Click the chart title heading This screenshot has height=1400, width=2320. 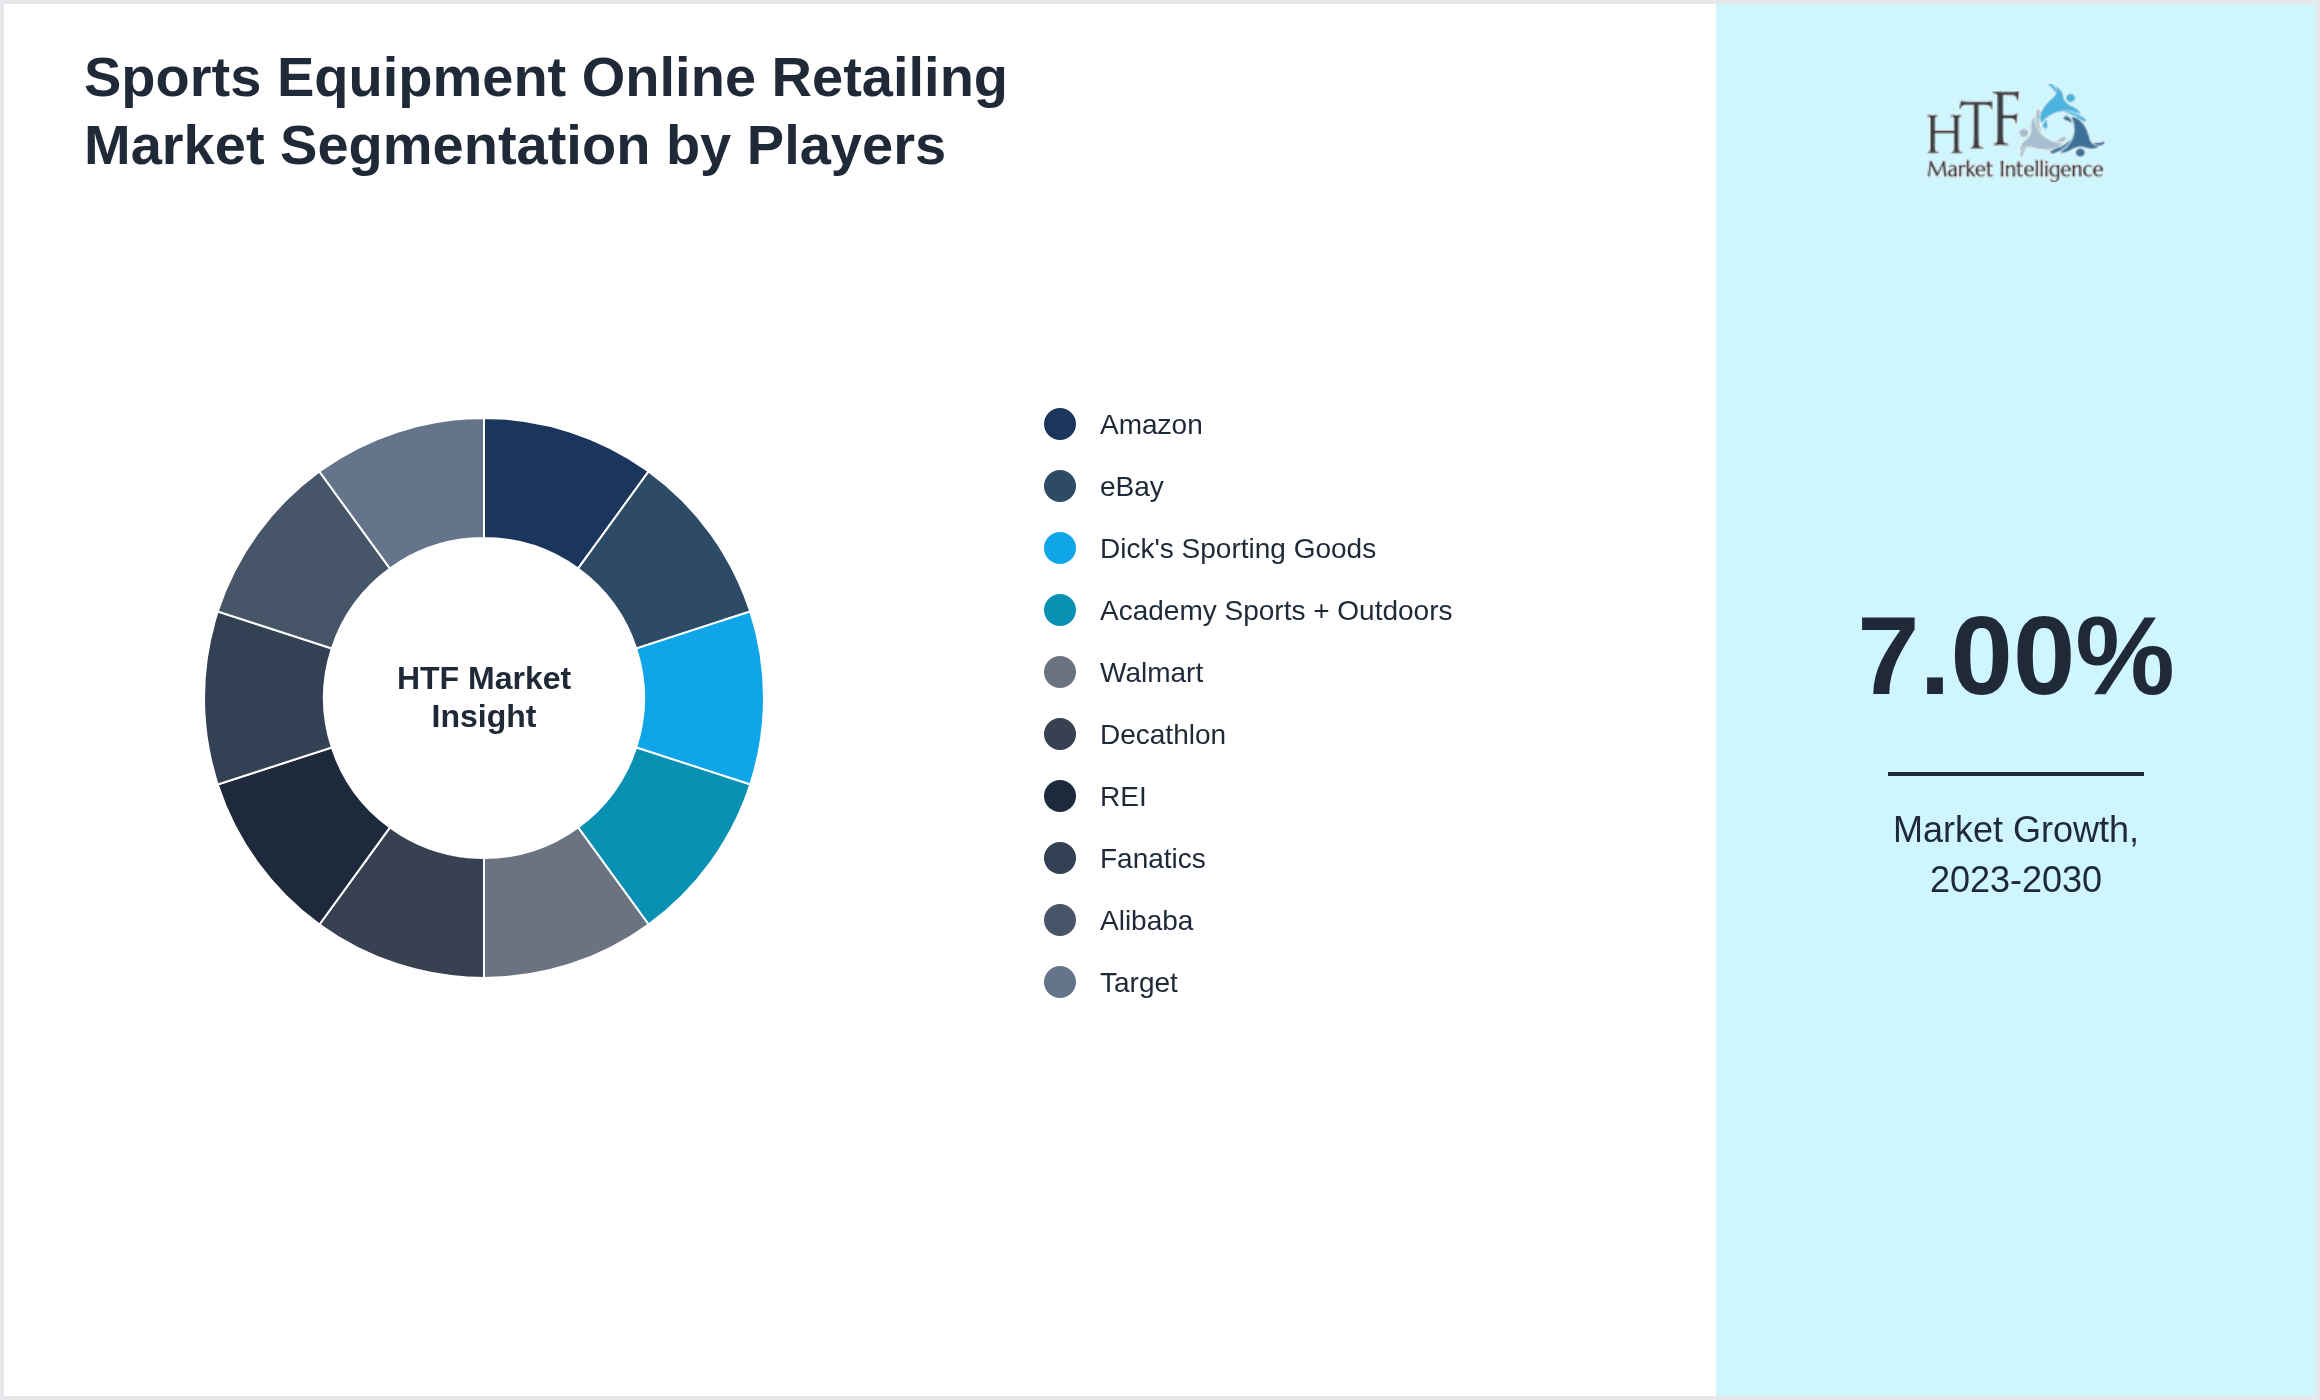(545, 110)
